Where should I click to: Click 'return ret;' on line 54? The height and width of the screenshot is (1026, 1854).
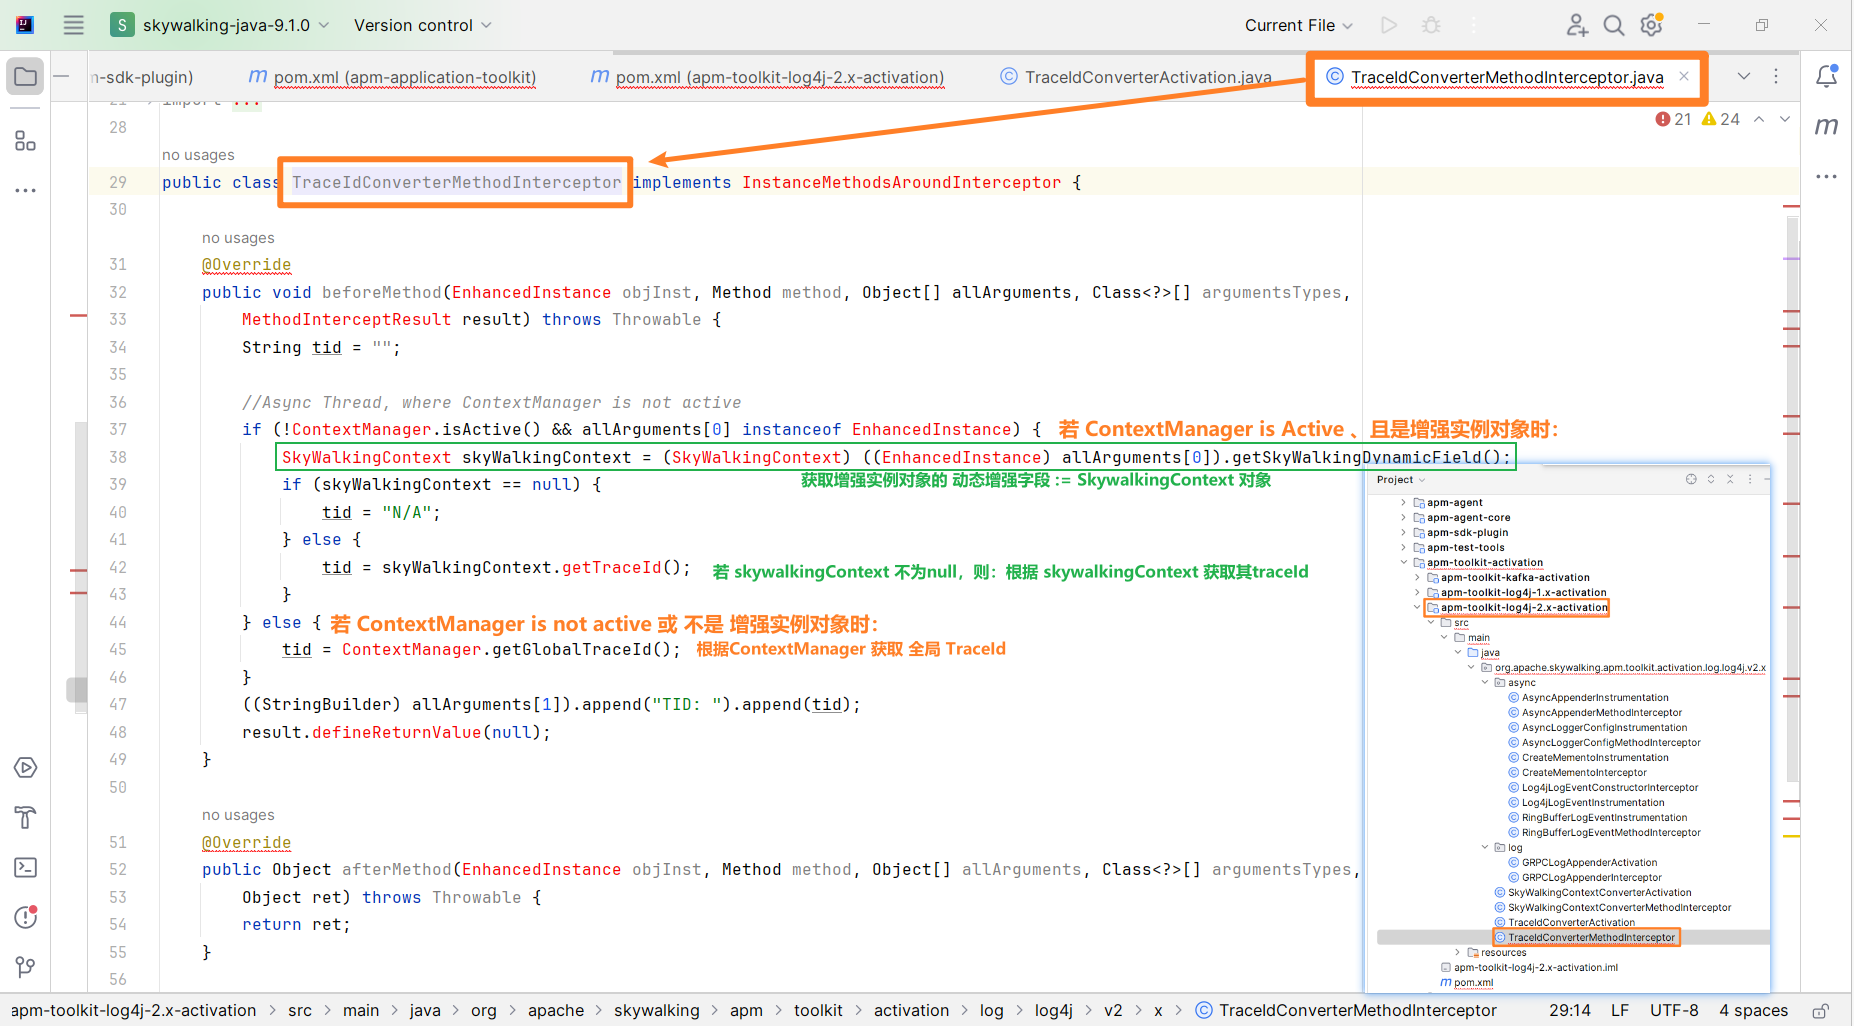pyautogui.click(x=296, y=924)
